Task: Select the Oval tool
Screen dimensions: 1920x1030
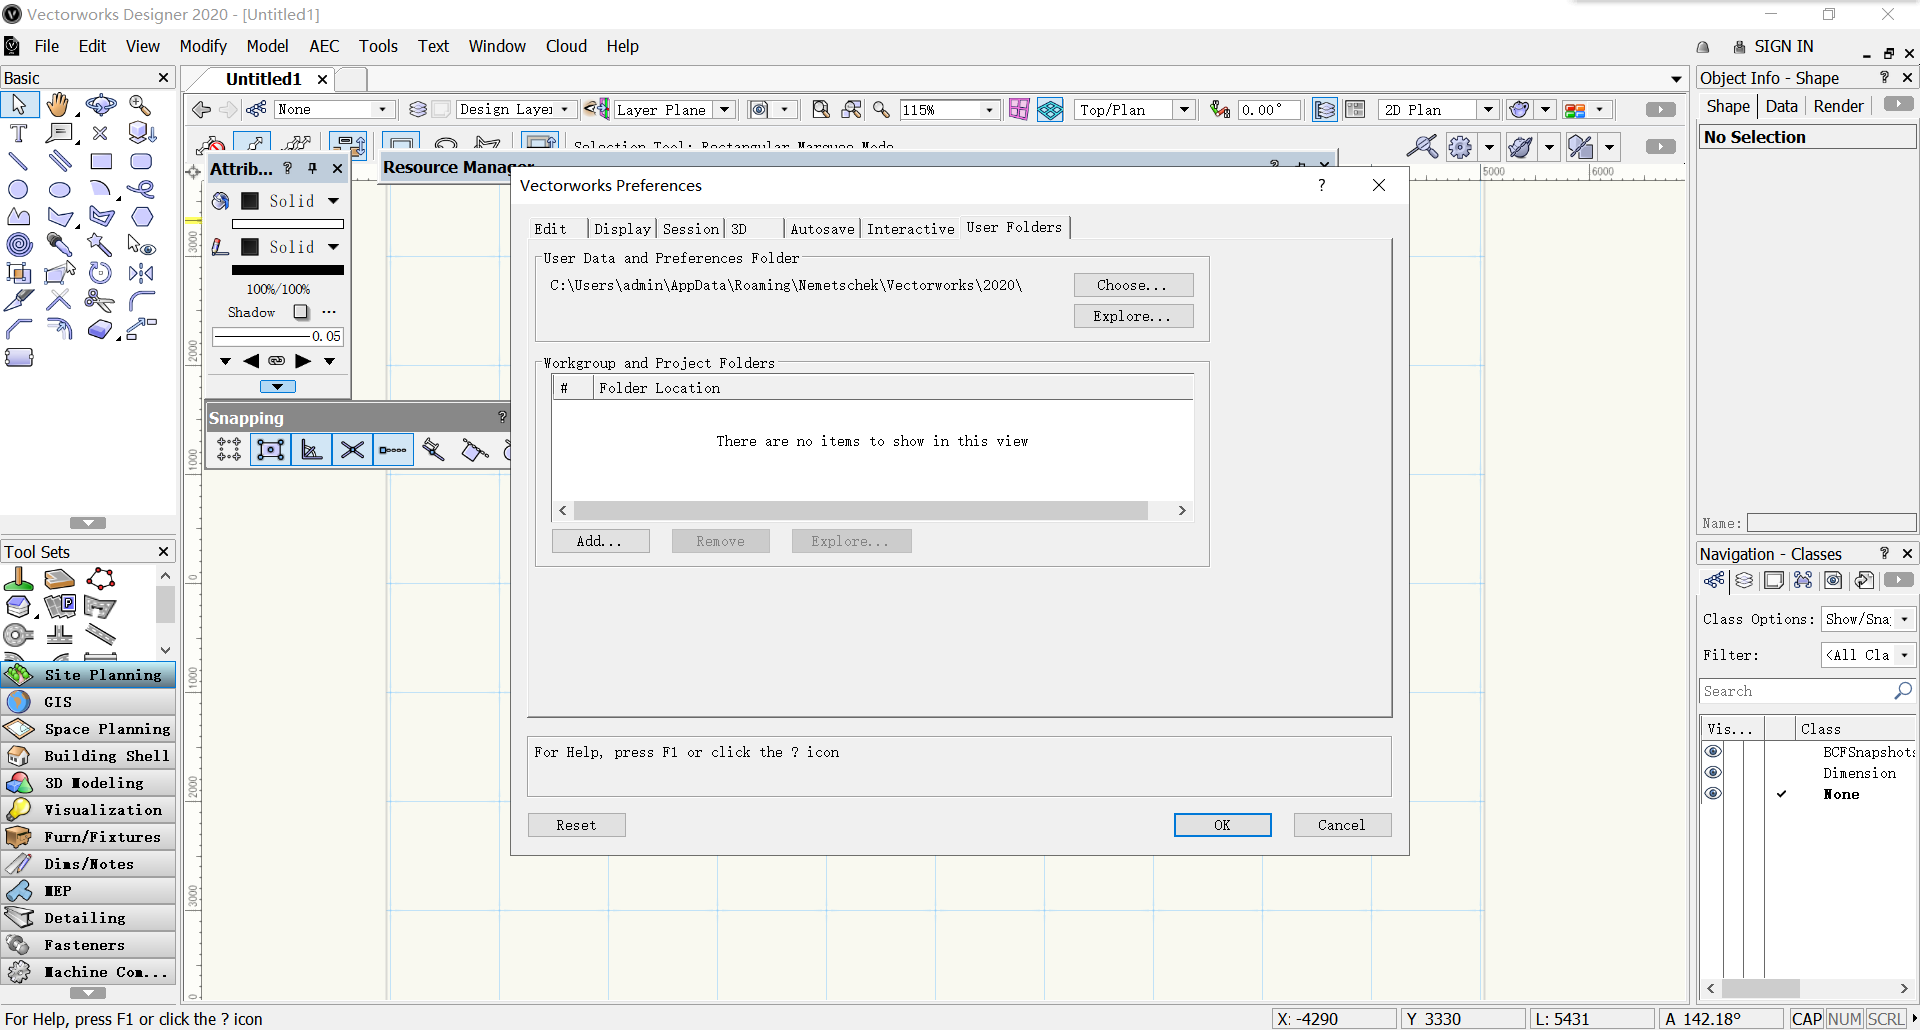Action: [60, 189]
